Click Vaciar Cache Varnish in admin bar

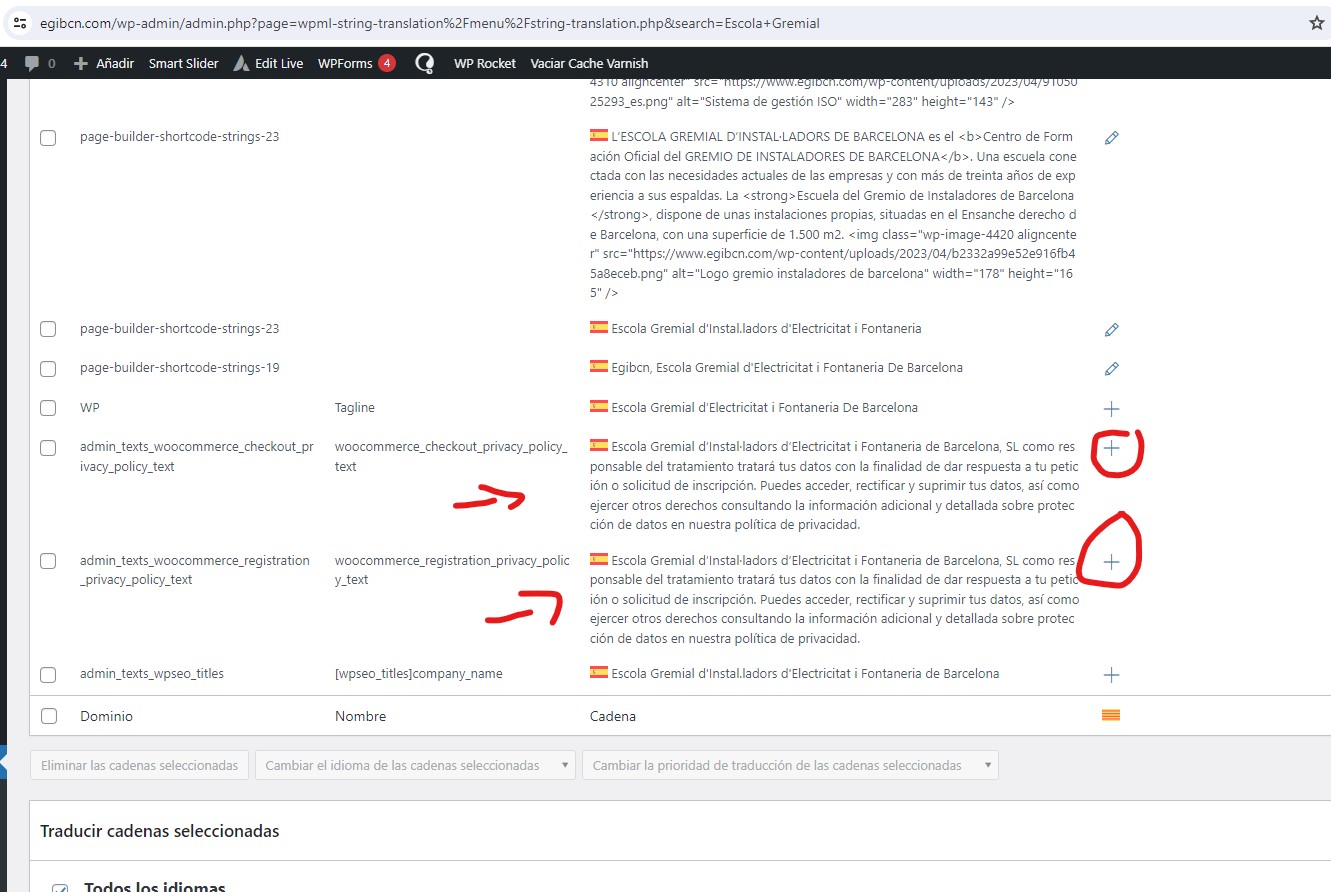coord(589,63)
